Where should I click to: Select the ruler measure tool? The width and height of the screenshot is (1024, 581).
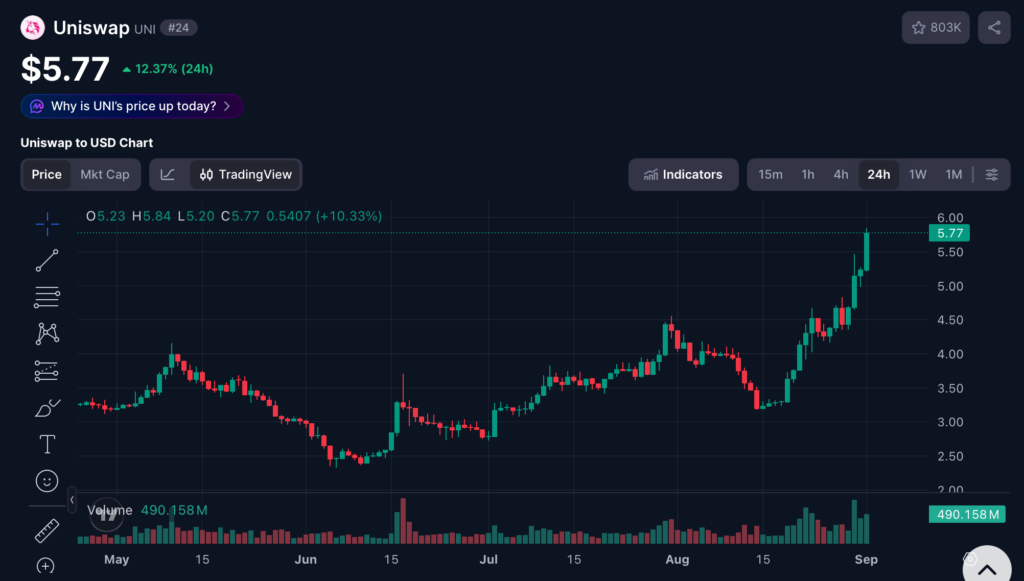click(47, 531)
